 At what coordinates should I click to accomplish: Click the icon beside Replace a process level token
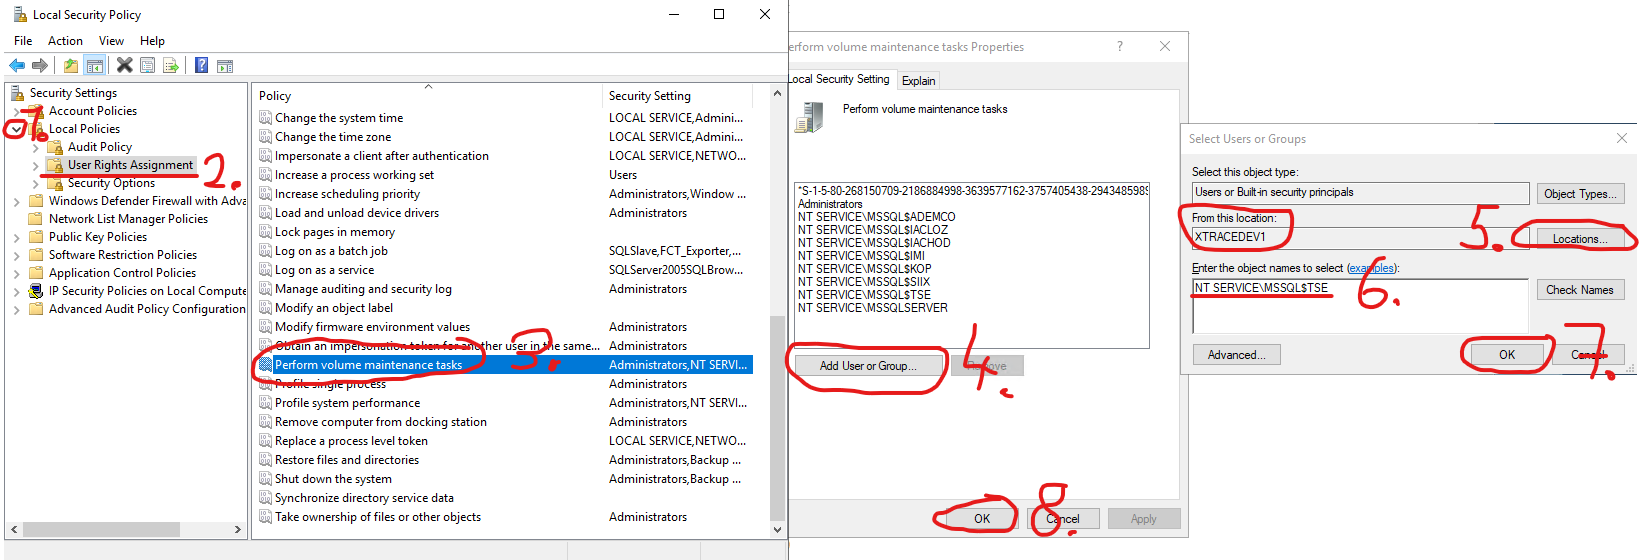265,440
